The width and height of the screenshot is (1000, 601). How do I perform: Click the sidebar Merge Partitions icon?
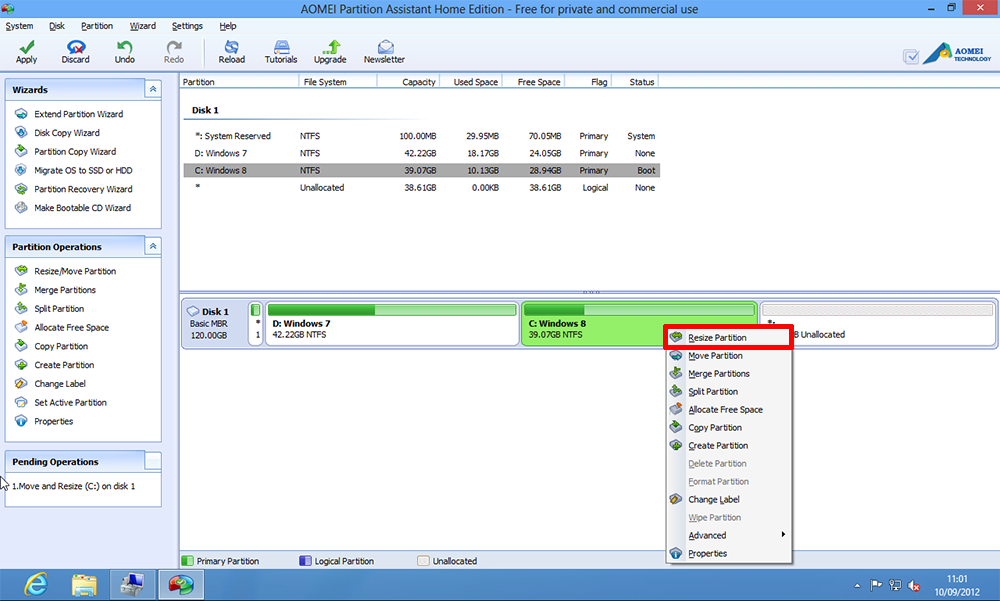point(21,290)
